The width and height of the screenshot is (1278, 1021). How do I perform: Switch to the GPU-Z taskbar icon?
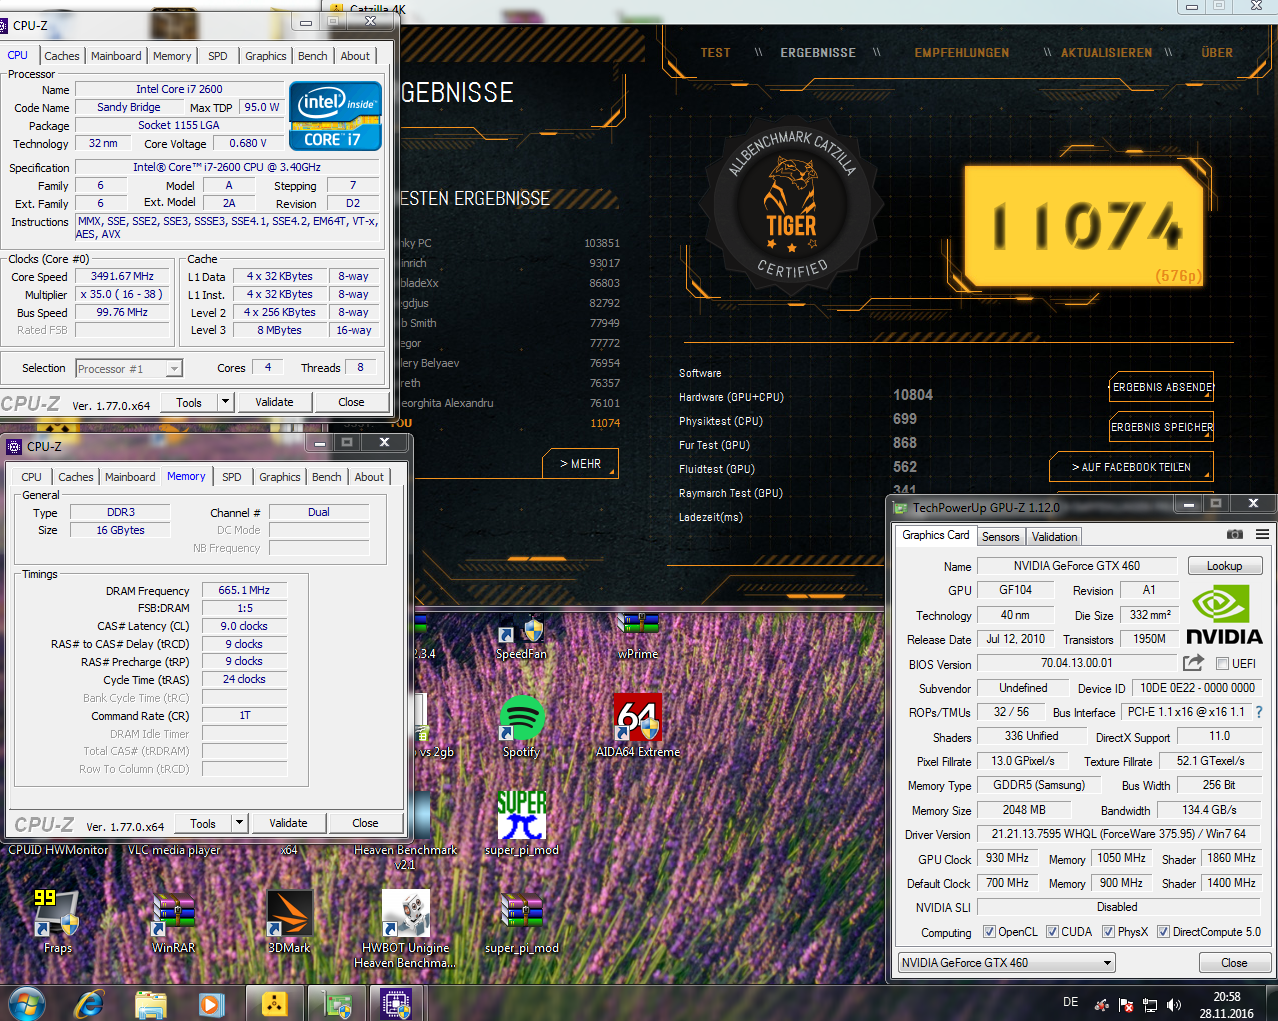(x=336, y=1003)
